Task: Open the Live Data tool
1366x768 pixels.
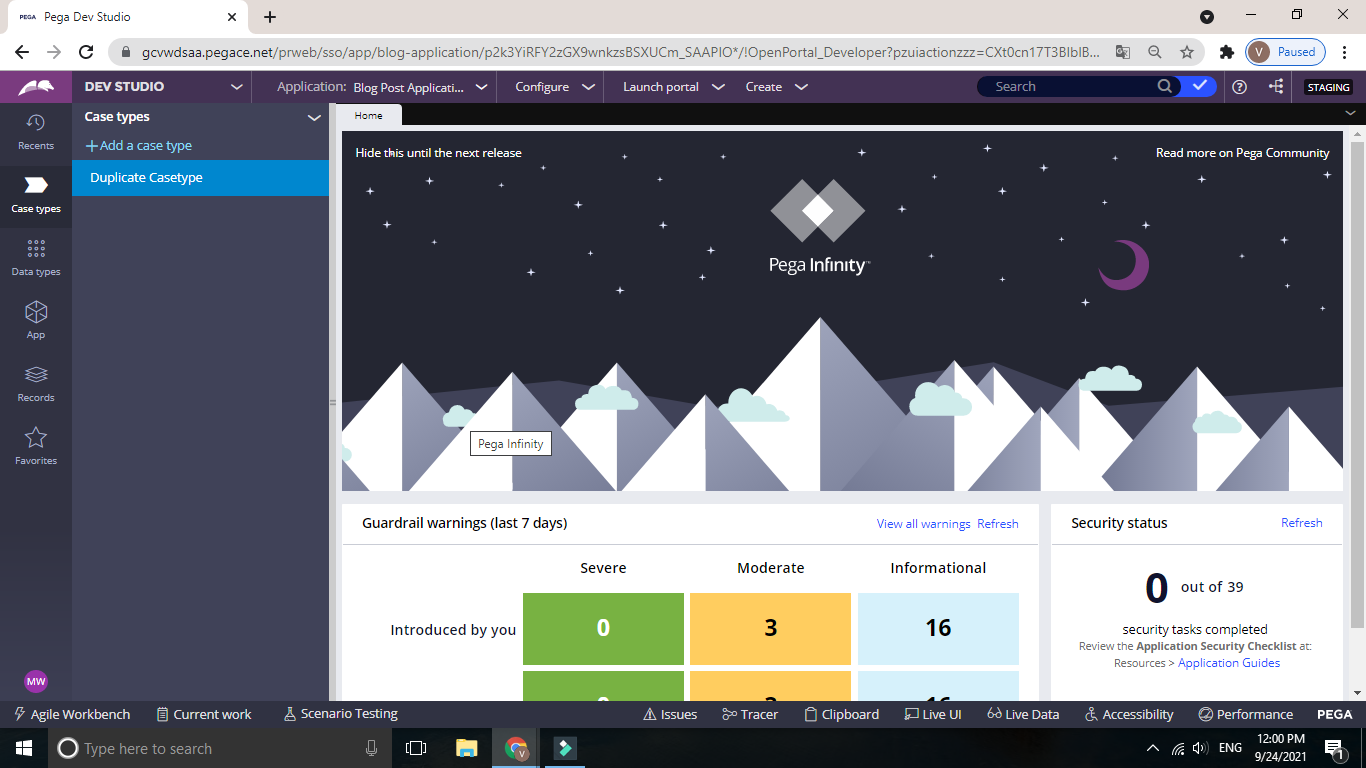Action: (1023, 714)
